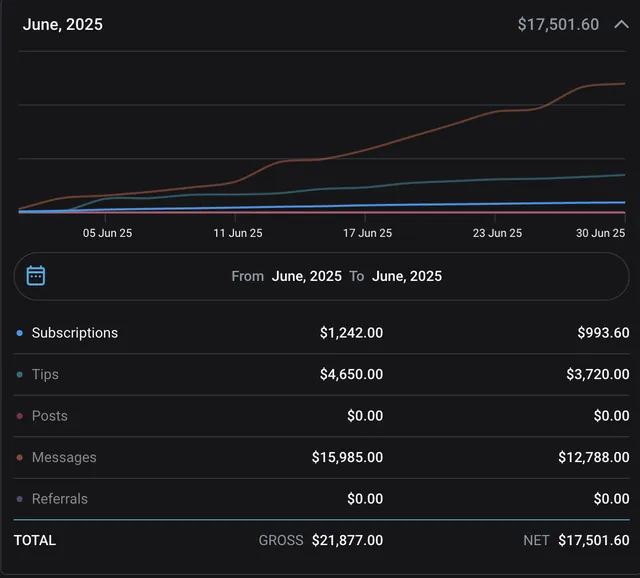Image resolution: width=640 pixels, height=578 pixels.
Task: Click the Messages row label
Action: coord(64,457)
